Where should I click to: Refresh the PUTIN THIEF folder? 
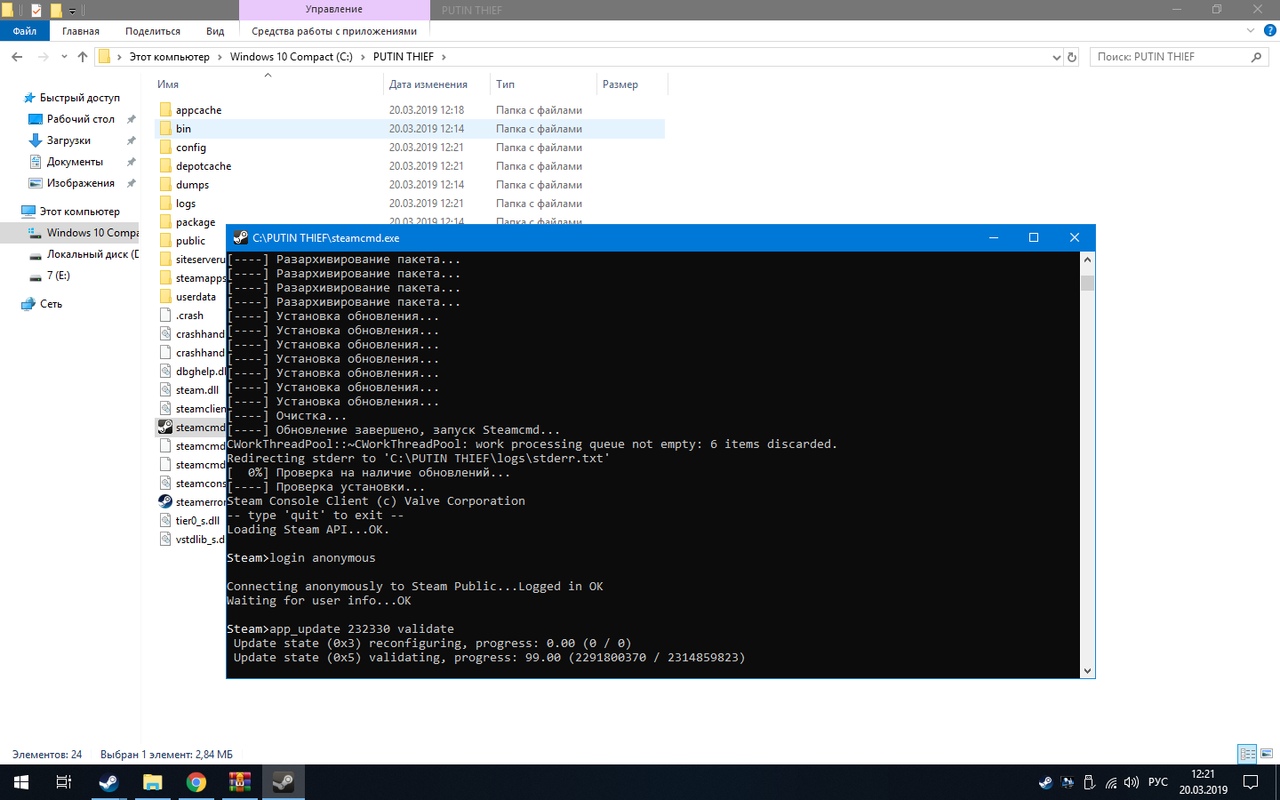[1073, 57]
